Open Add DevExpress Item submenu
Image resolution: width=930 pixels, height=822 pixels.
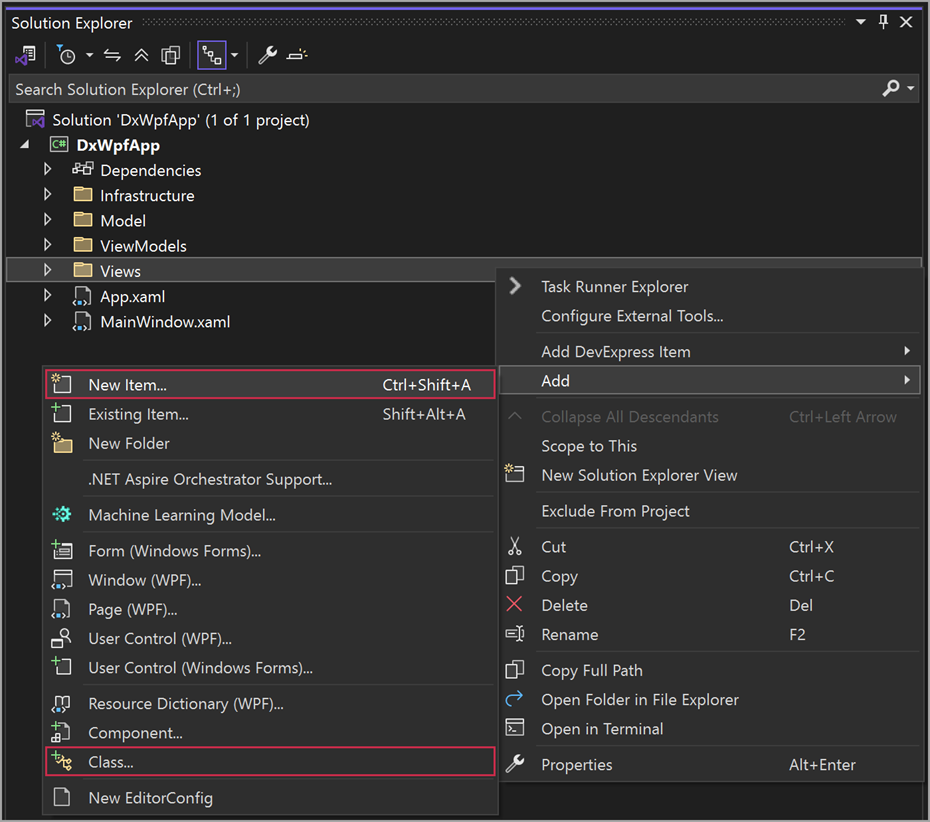pos(709,352)
